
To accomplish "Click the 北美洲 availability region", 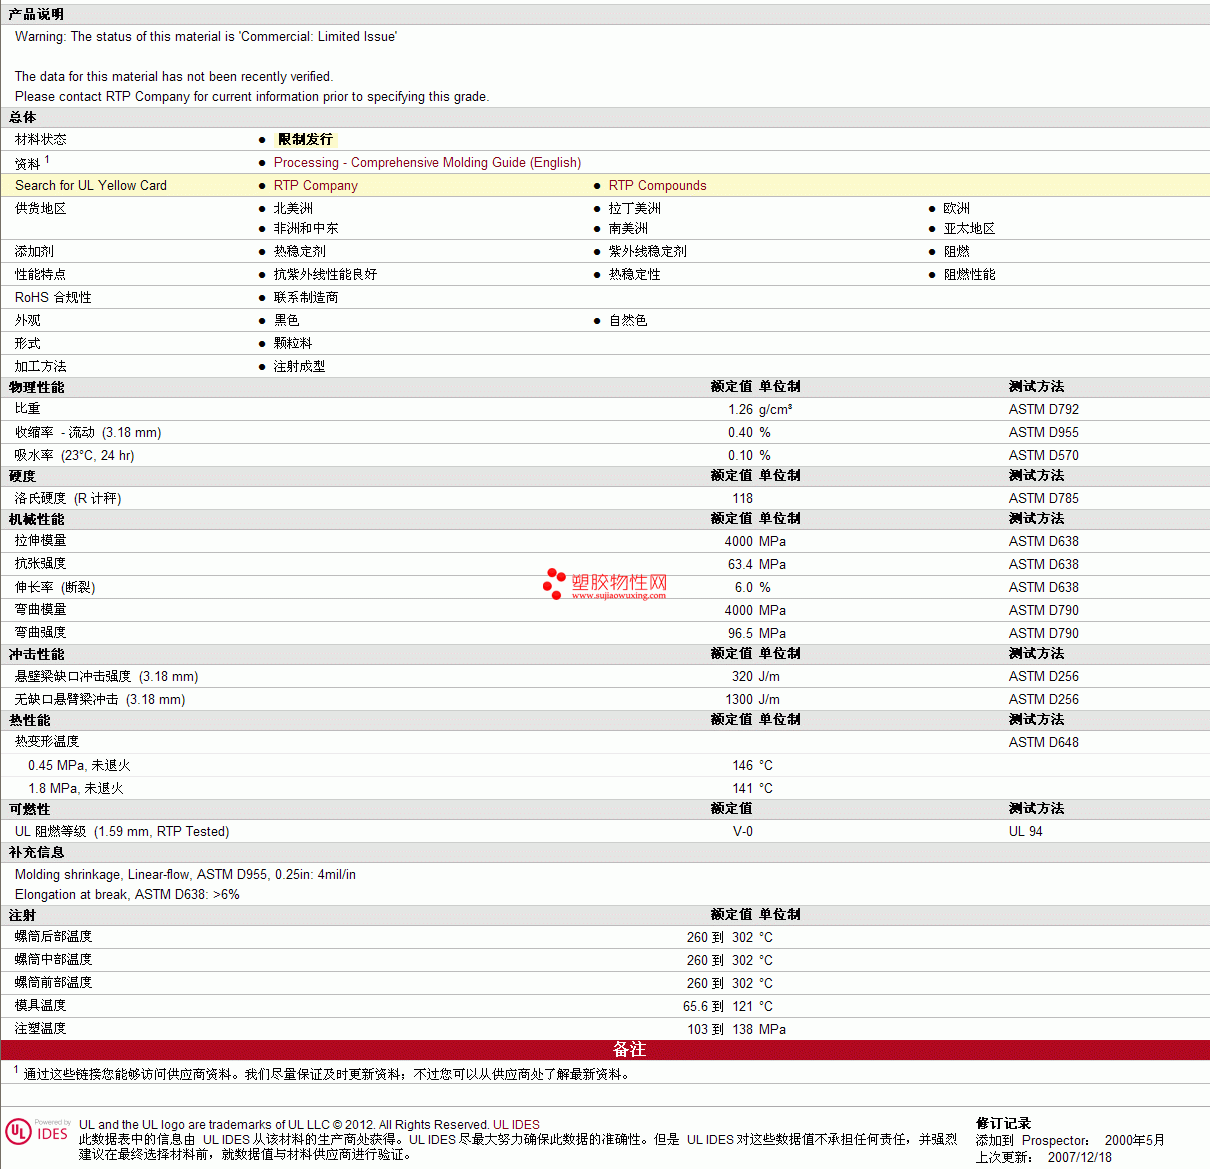I will pyautogui.click(x=293, y=208).
